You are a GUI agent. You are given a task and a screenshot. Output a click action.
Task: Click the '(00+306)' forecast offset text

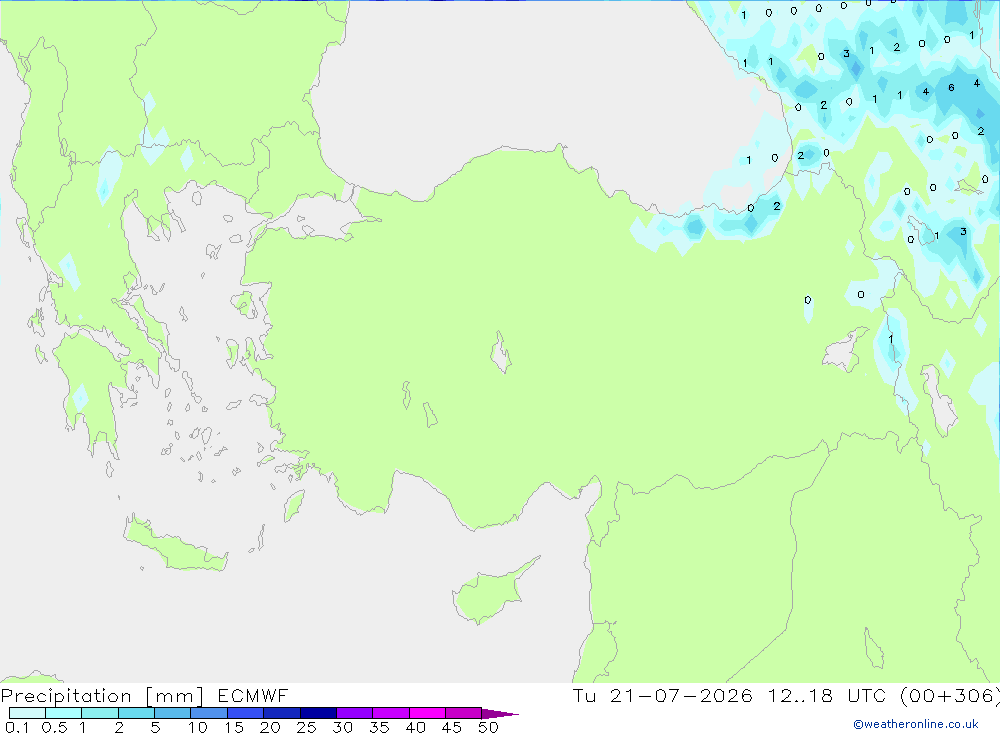tap(949, 695)
